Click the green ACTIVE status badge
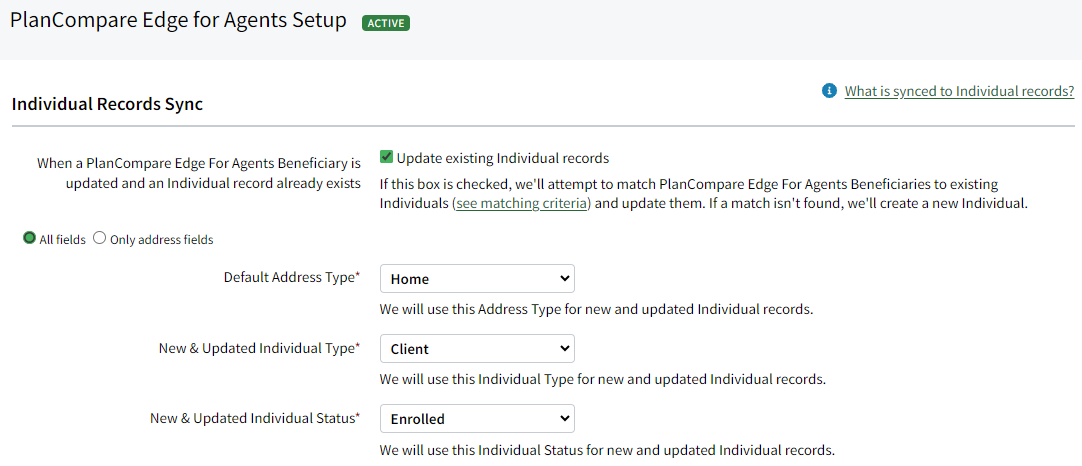Screen dimensions: 1082x466 (386, 23)
